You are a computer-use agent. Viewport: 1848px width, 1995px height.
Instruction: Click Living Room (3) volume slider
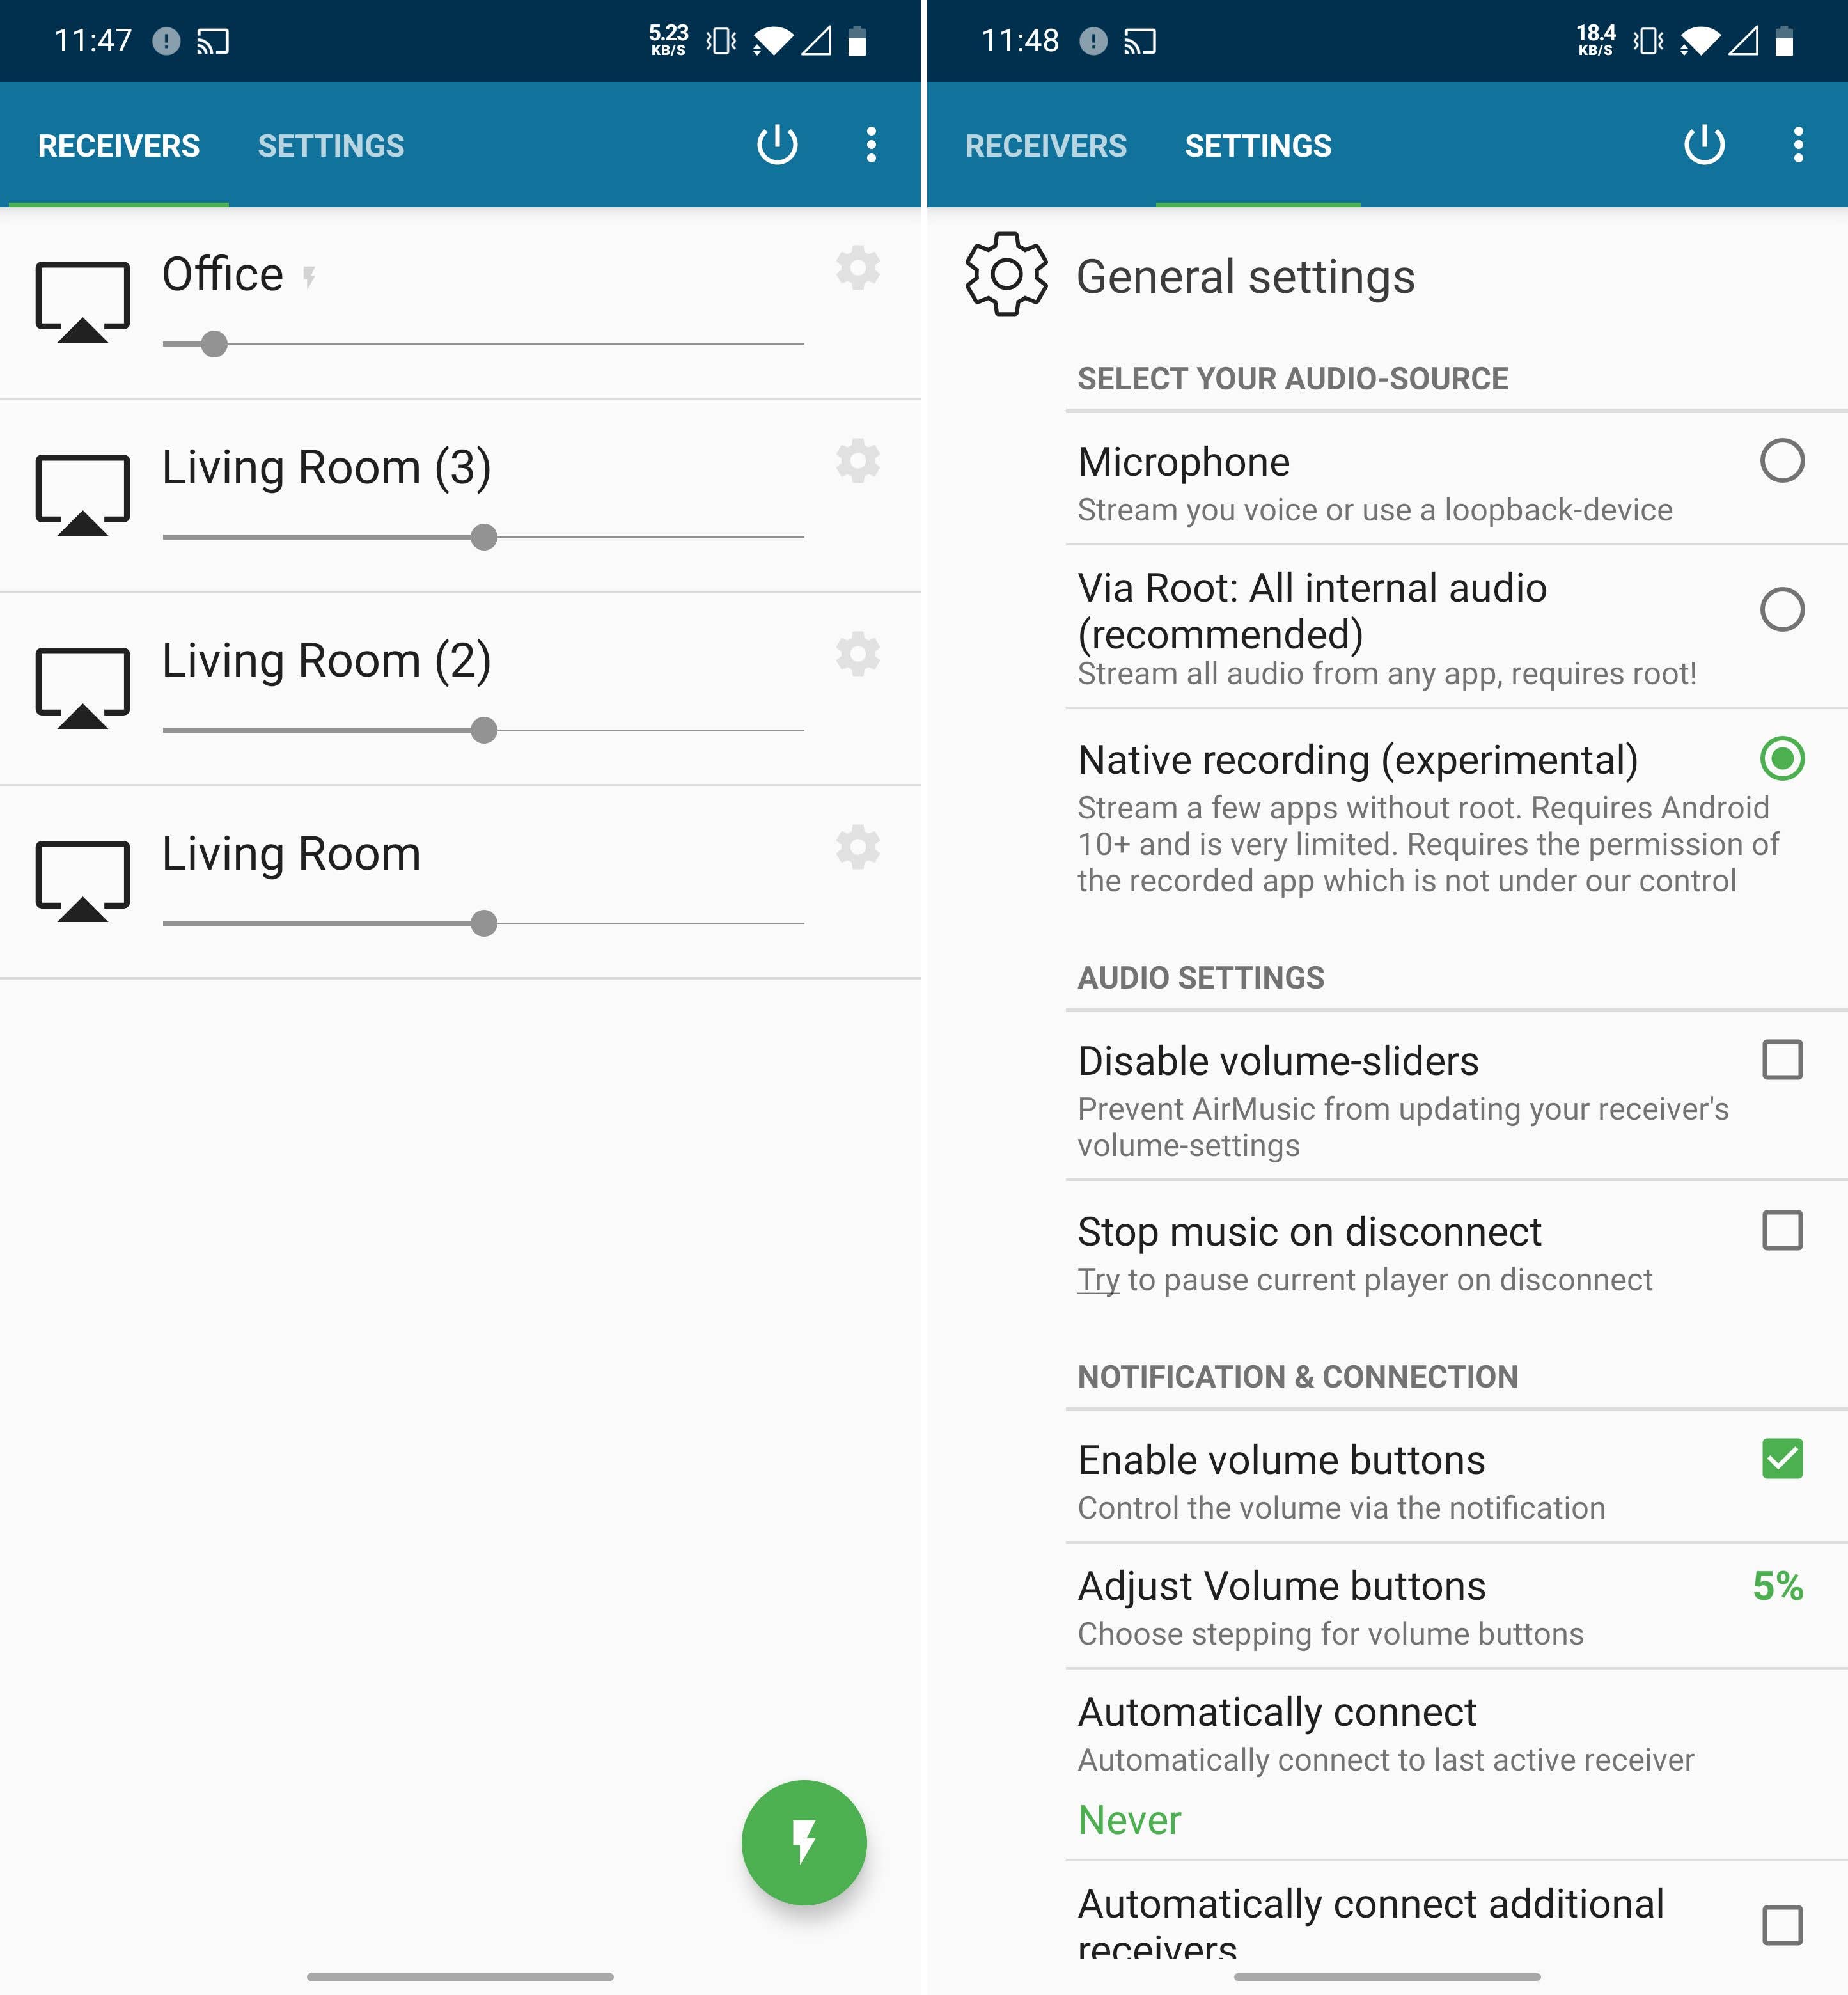point(483,537)
